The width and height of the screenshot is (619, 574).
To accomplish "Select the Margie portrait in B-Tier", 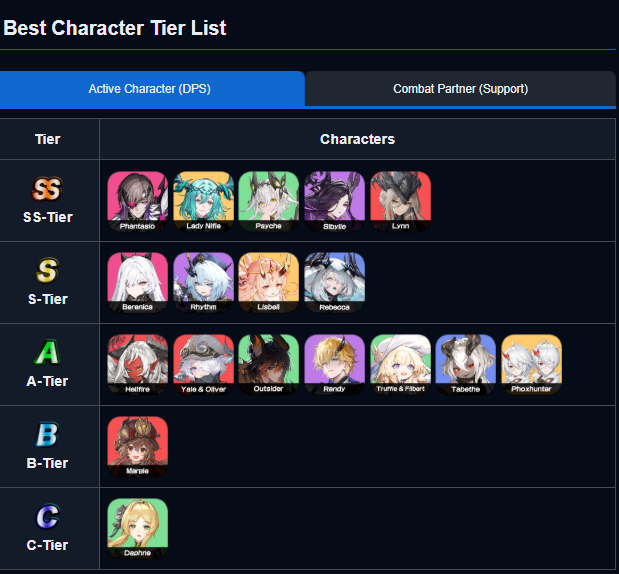I will 137,446.
